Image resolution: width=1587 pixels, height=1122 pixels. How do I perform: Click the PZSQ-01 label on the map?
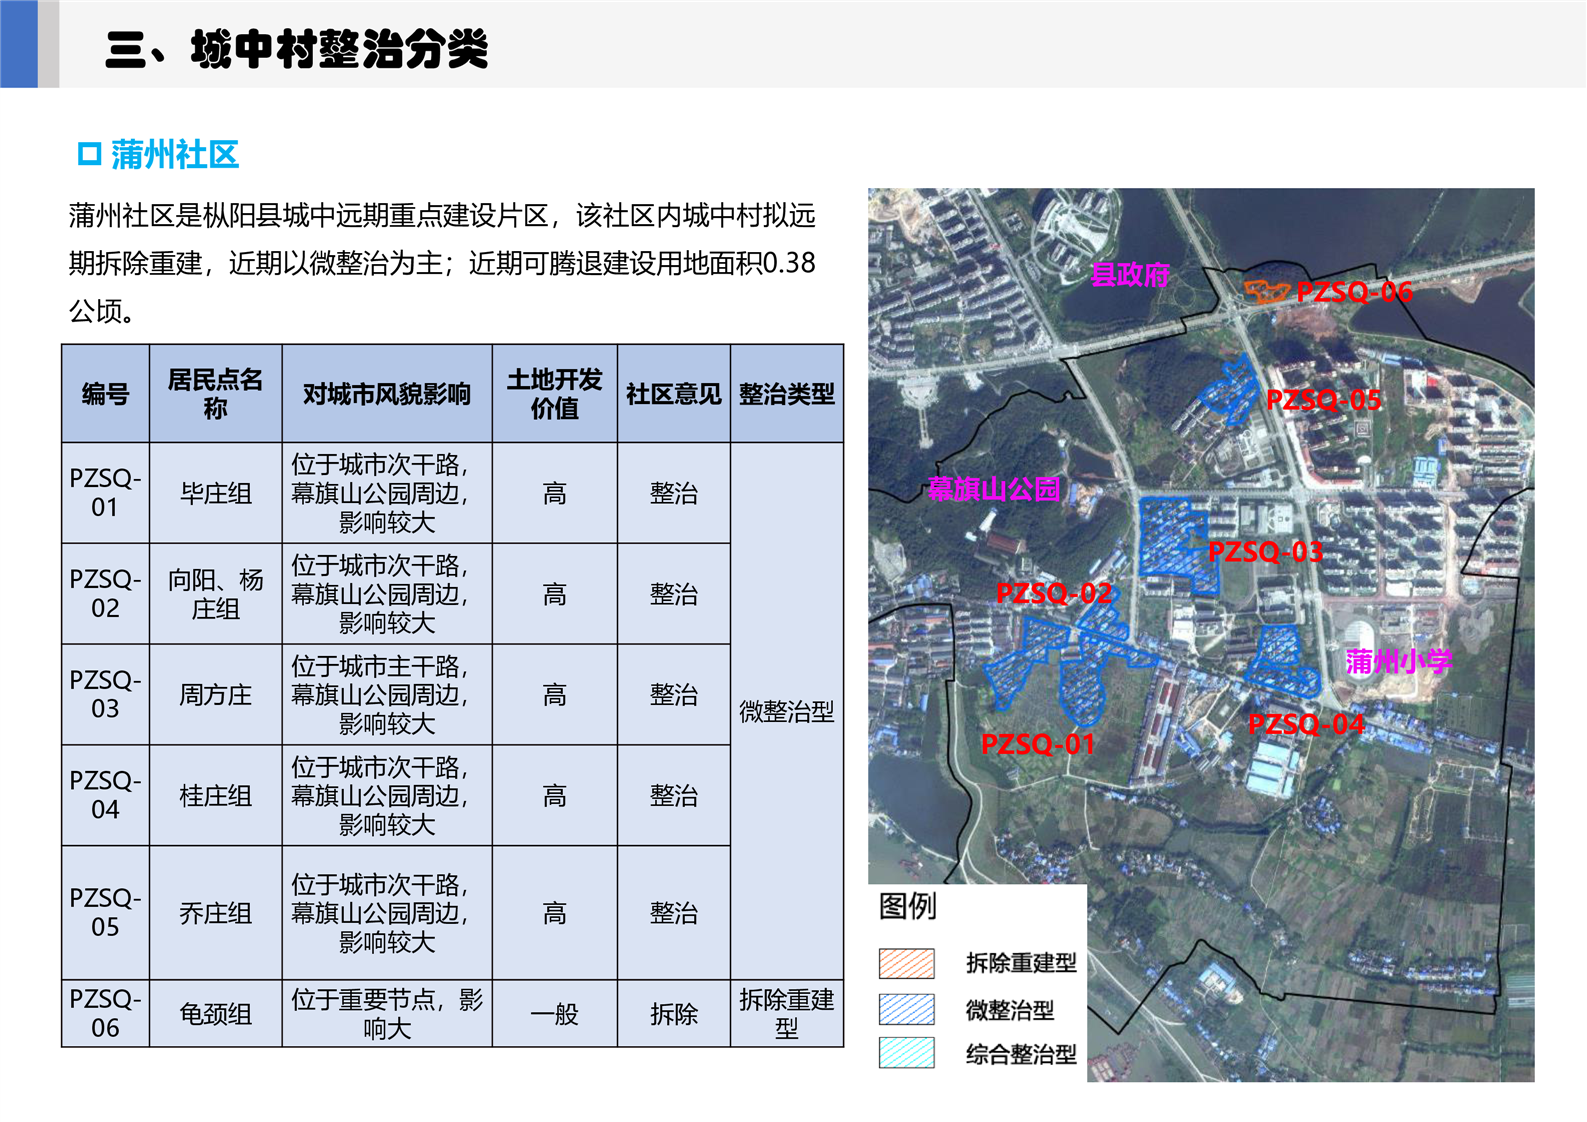pyautogui.click(x=1038, y=744)
